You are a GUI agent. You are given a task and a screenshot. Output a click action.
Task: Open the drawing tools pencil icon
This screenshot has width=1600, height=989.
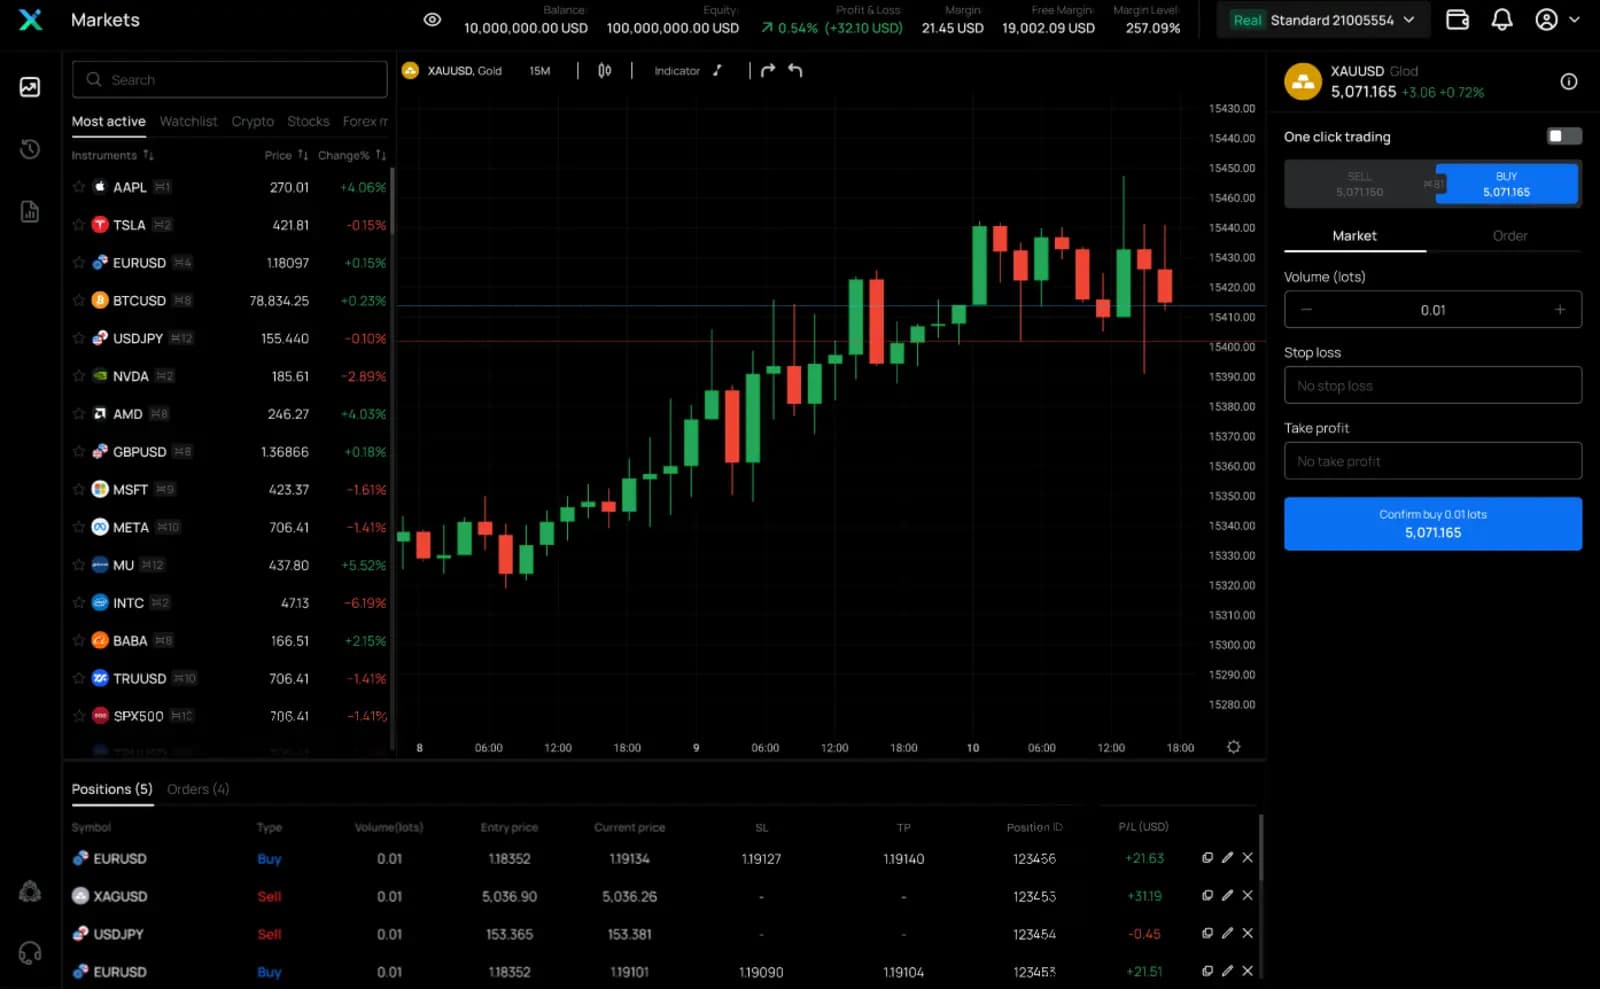click(x=718, y=71)
